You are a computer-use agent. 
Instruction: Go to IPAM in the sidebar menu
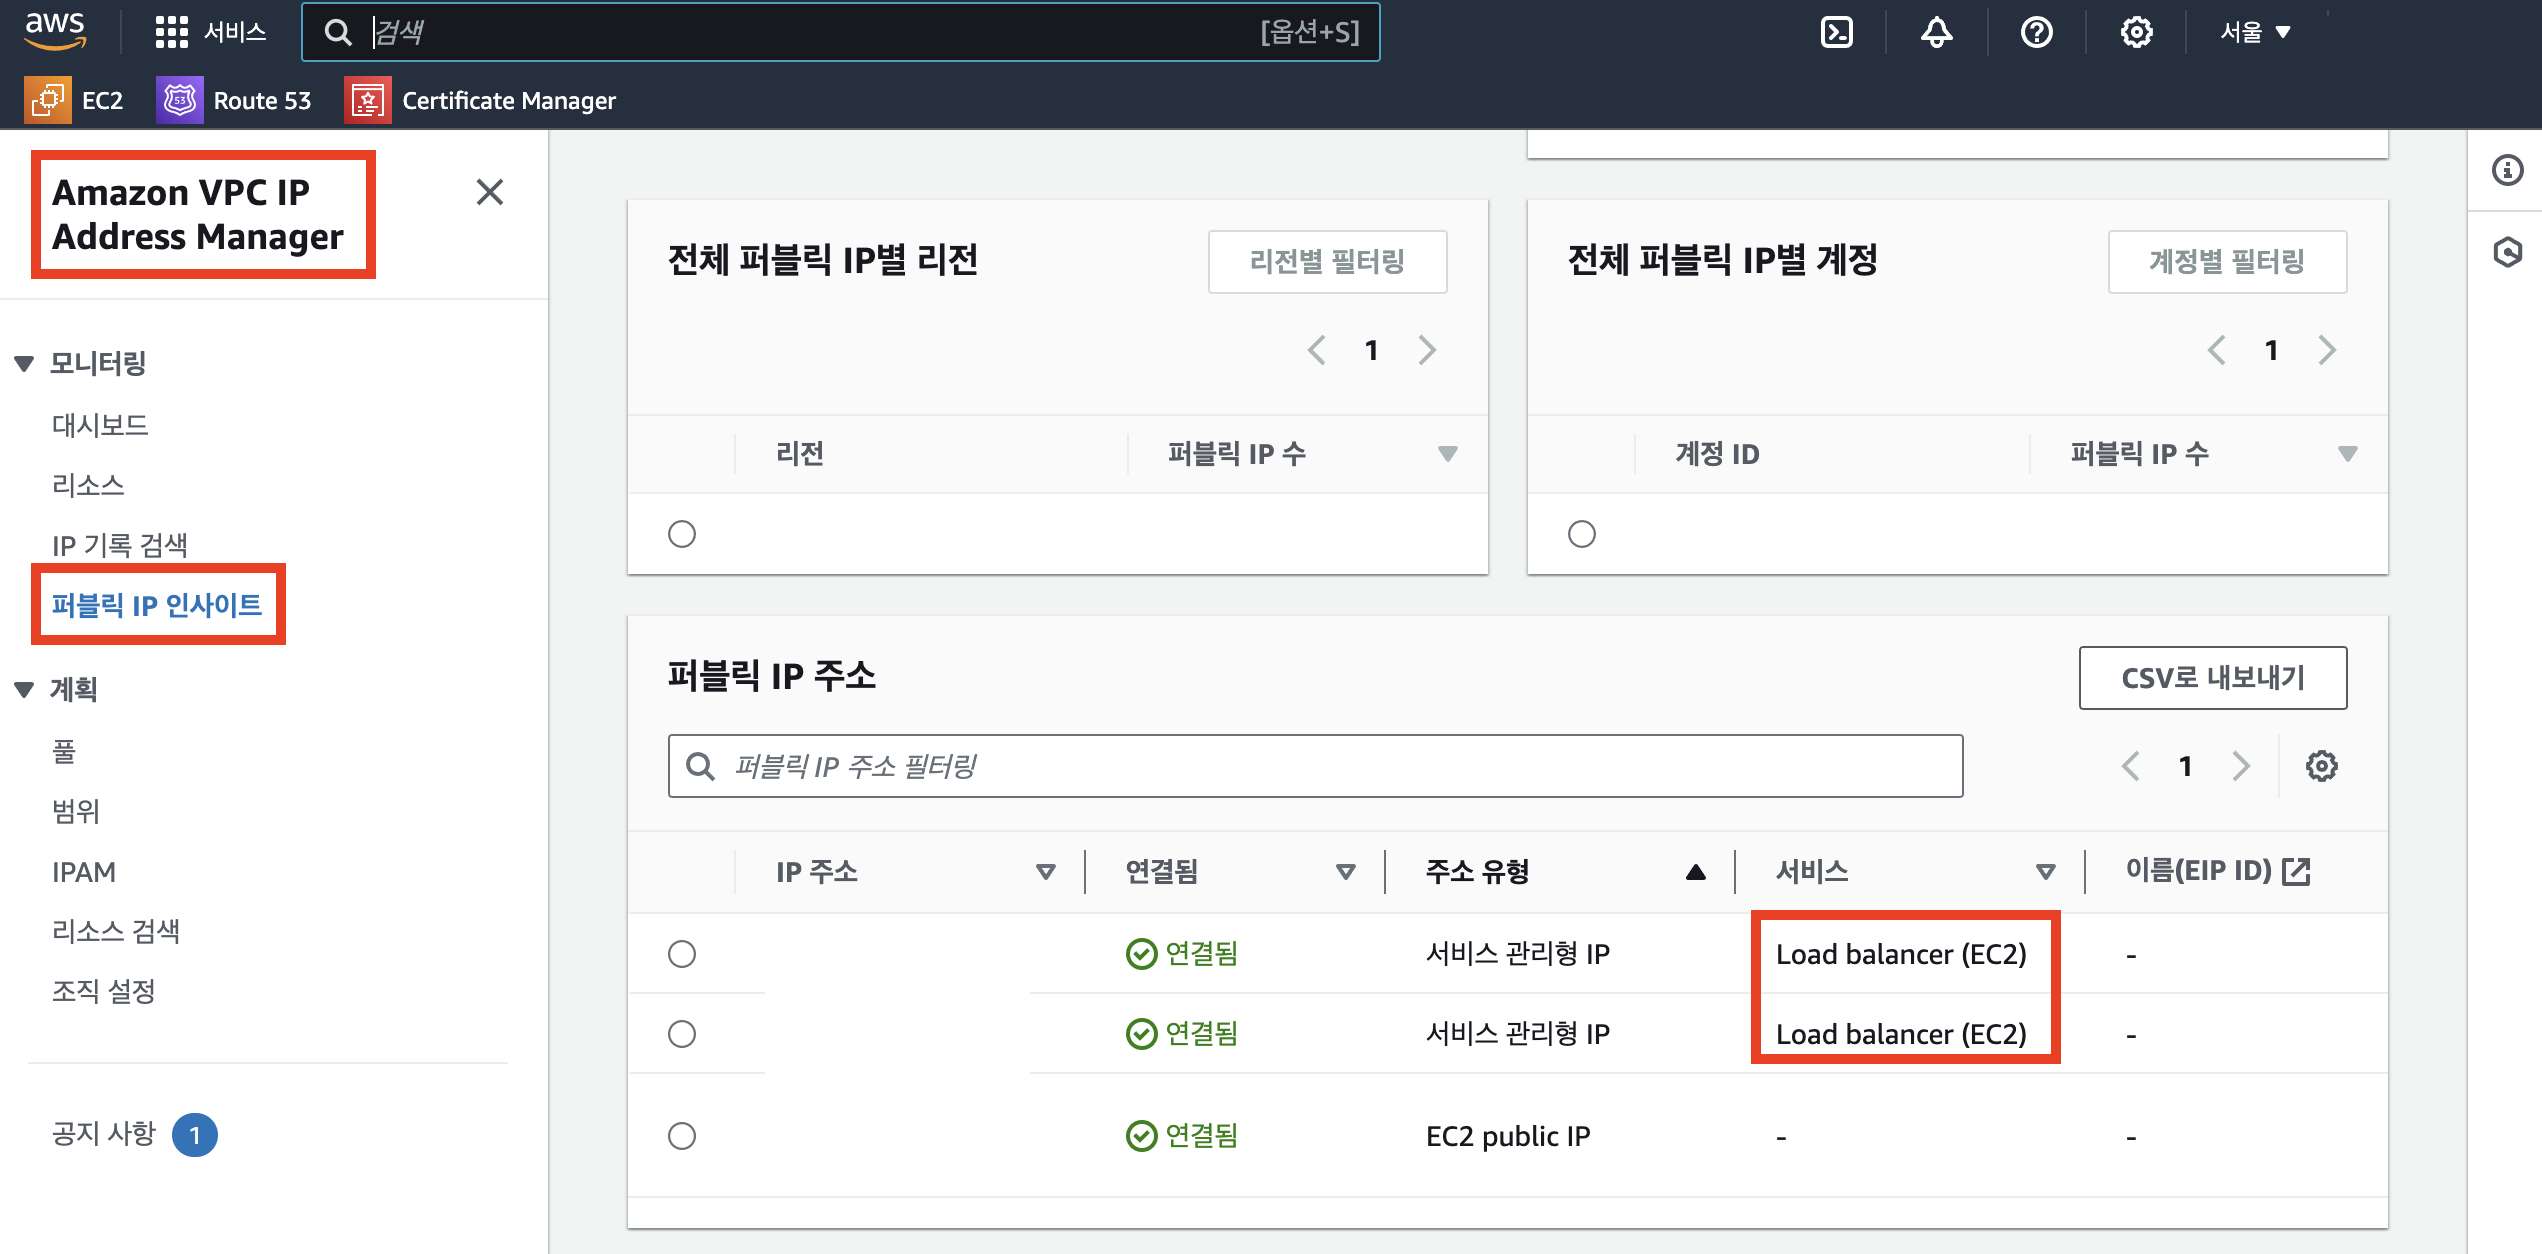tap(84, 872)
